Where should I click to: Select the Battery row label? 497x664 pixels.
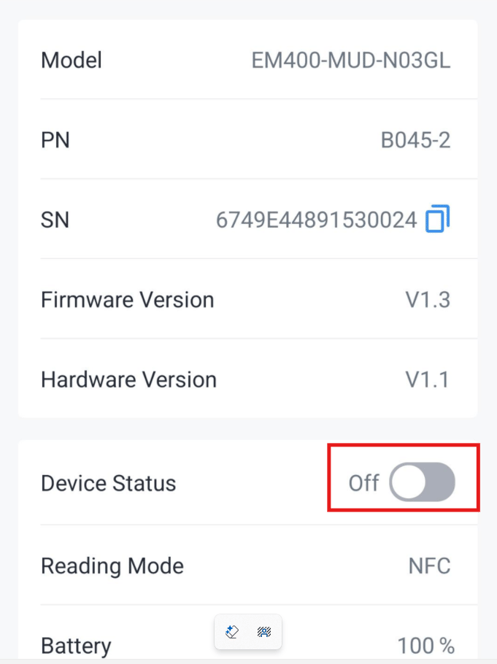76,646
